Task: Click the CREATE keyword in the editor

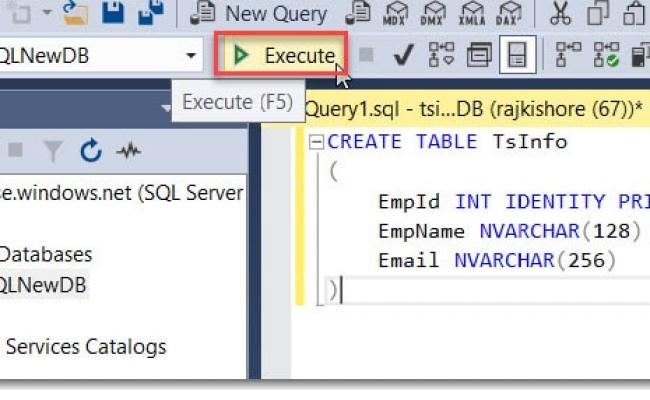Action: coord(364,142)
